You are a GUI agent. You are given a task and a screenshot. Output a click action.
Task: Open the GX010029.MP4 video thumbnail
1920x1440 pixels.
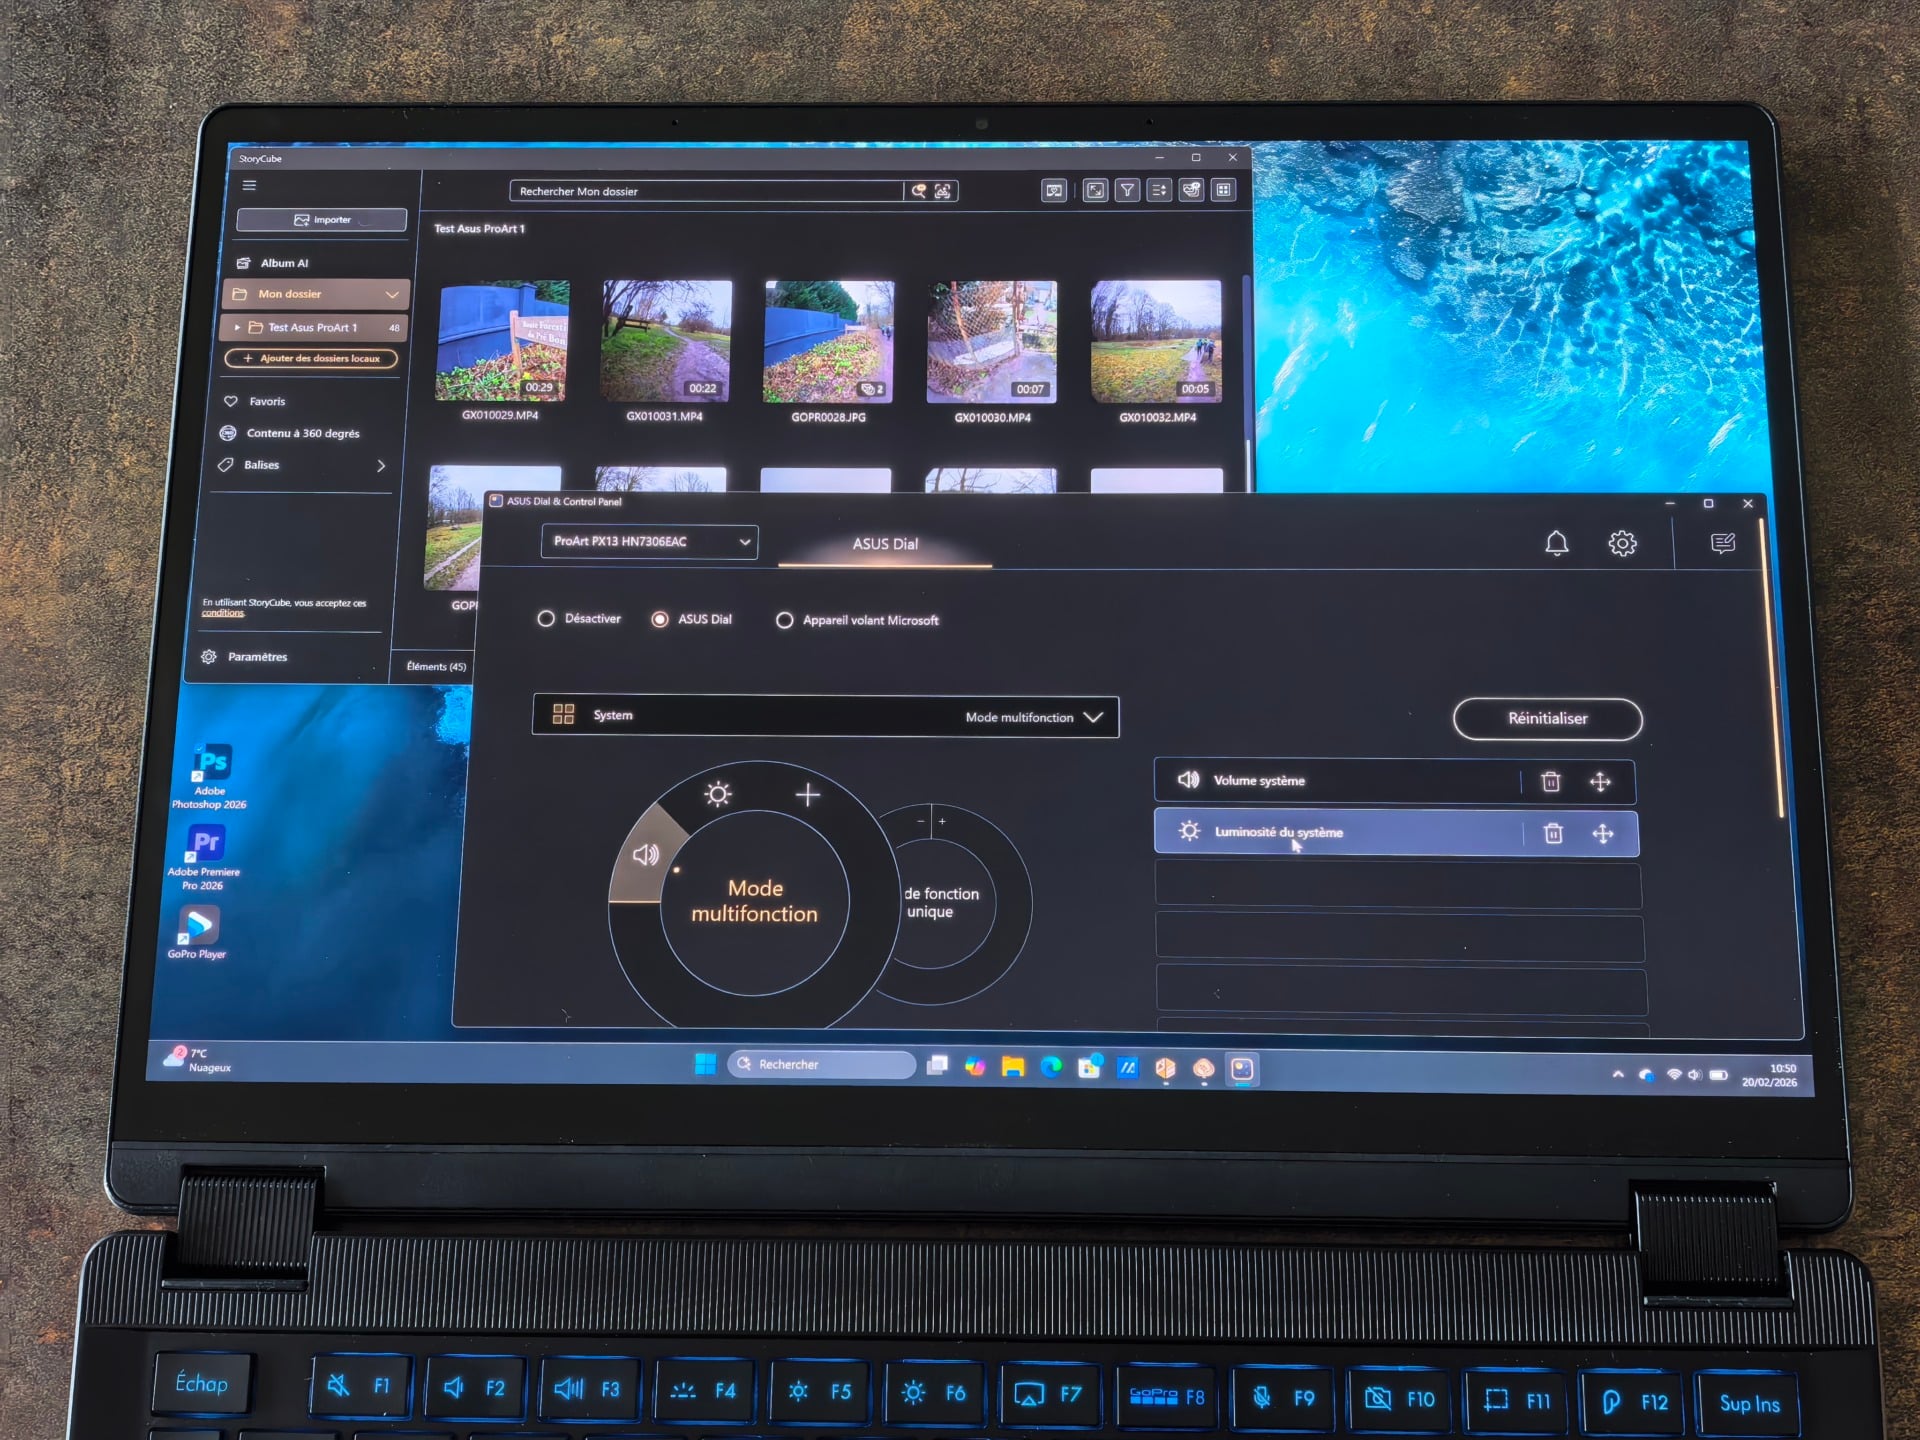pyautogui.click(x=503, y=341)
